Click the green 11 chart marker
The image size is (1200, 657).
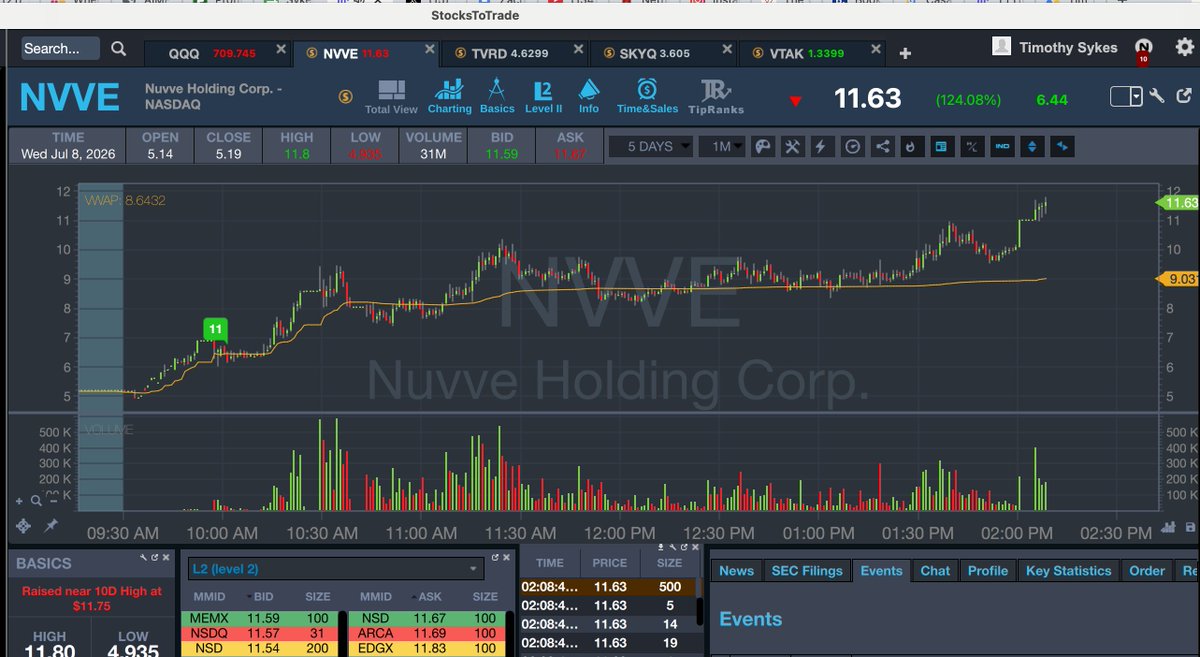(x=214, y=328)
